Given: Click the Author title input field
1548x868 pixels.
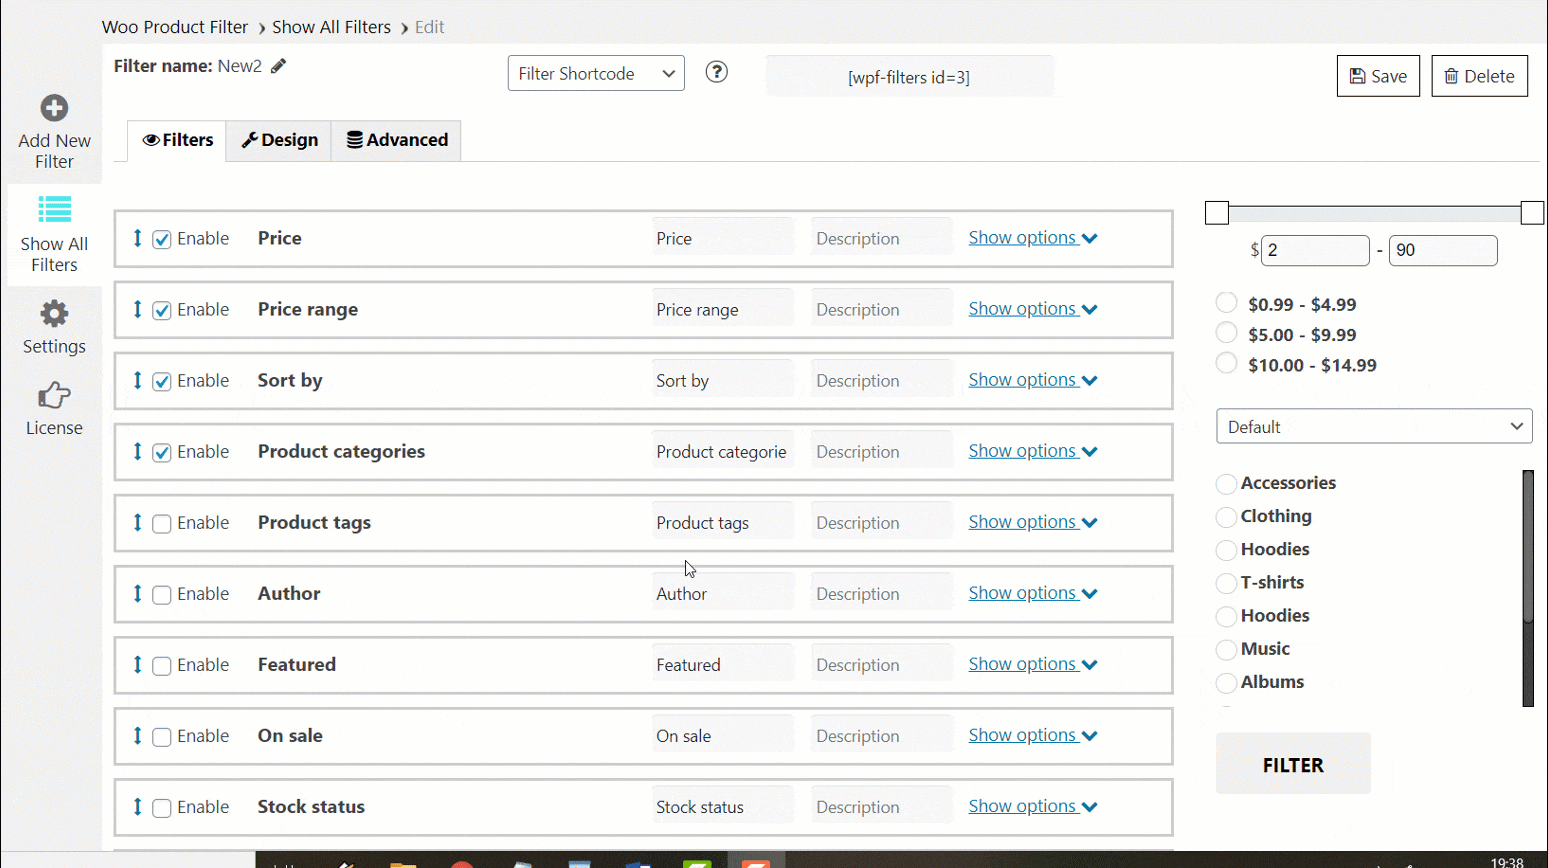Looking at the screenshot, I should point(723,593).
